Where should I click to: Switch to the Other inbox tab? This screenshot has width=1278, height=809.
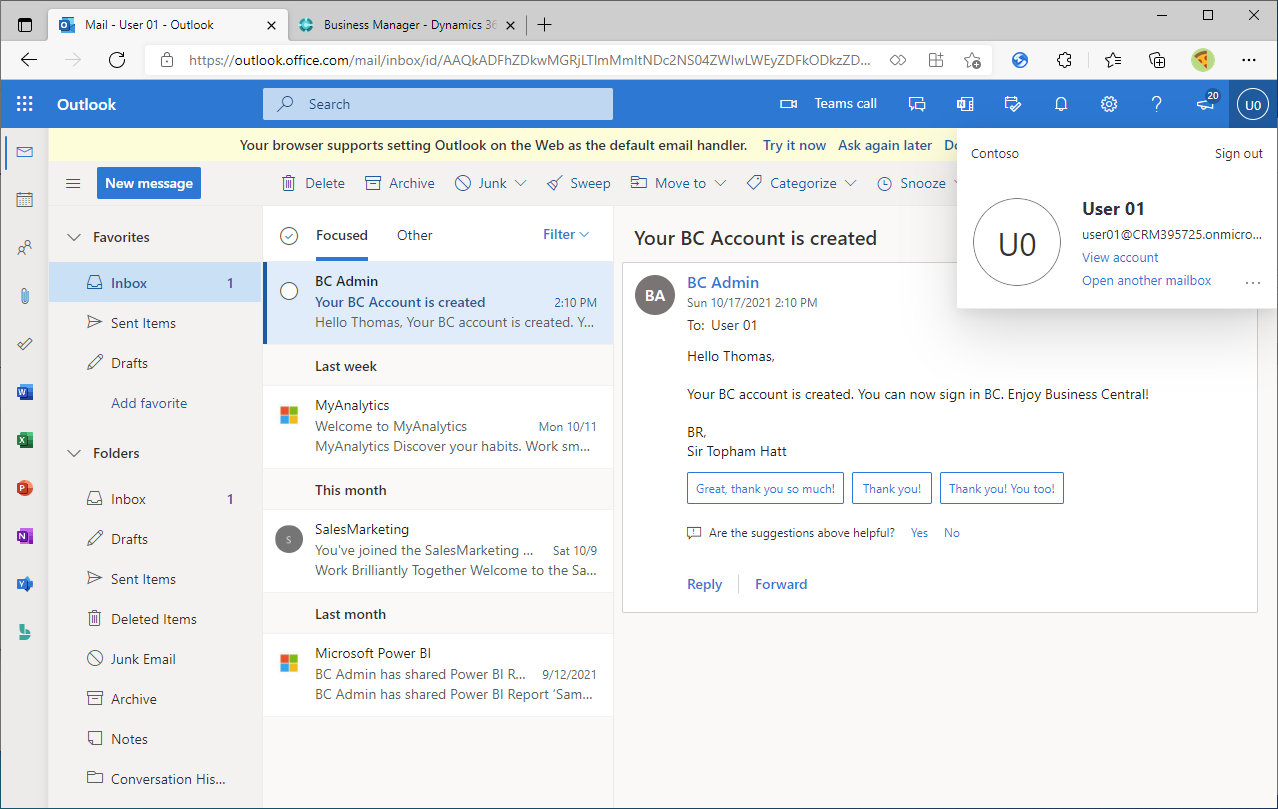click(414, 235)
